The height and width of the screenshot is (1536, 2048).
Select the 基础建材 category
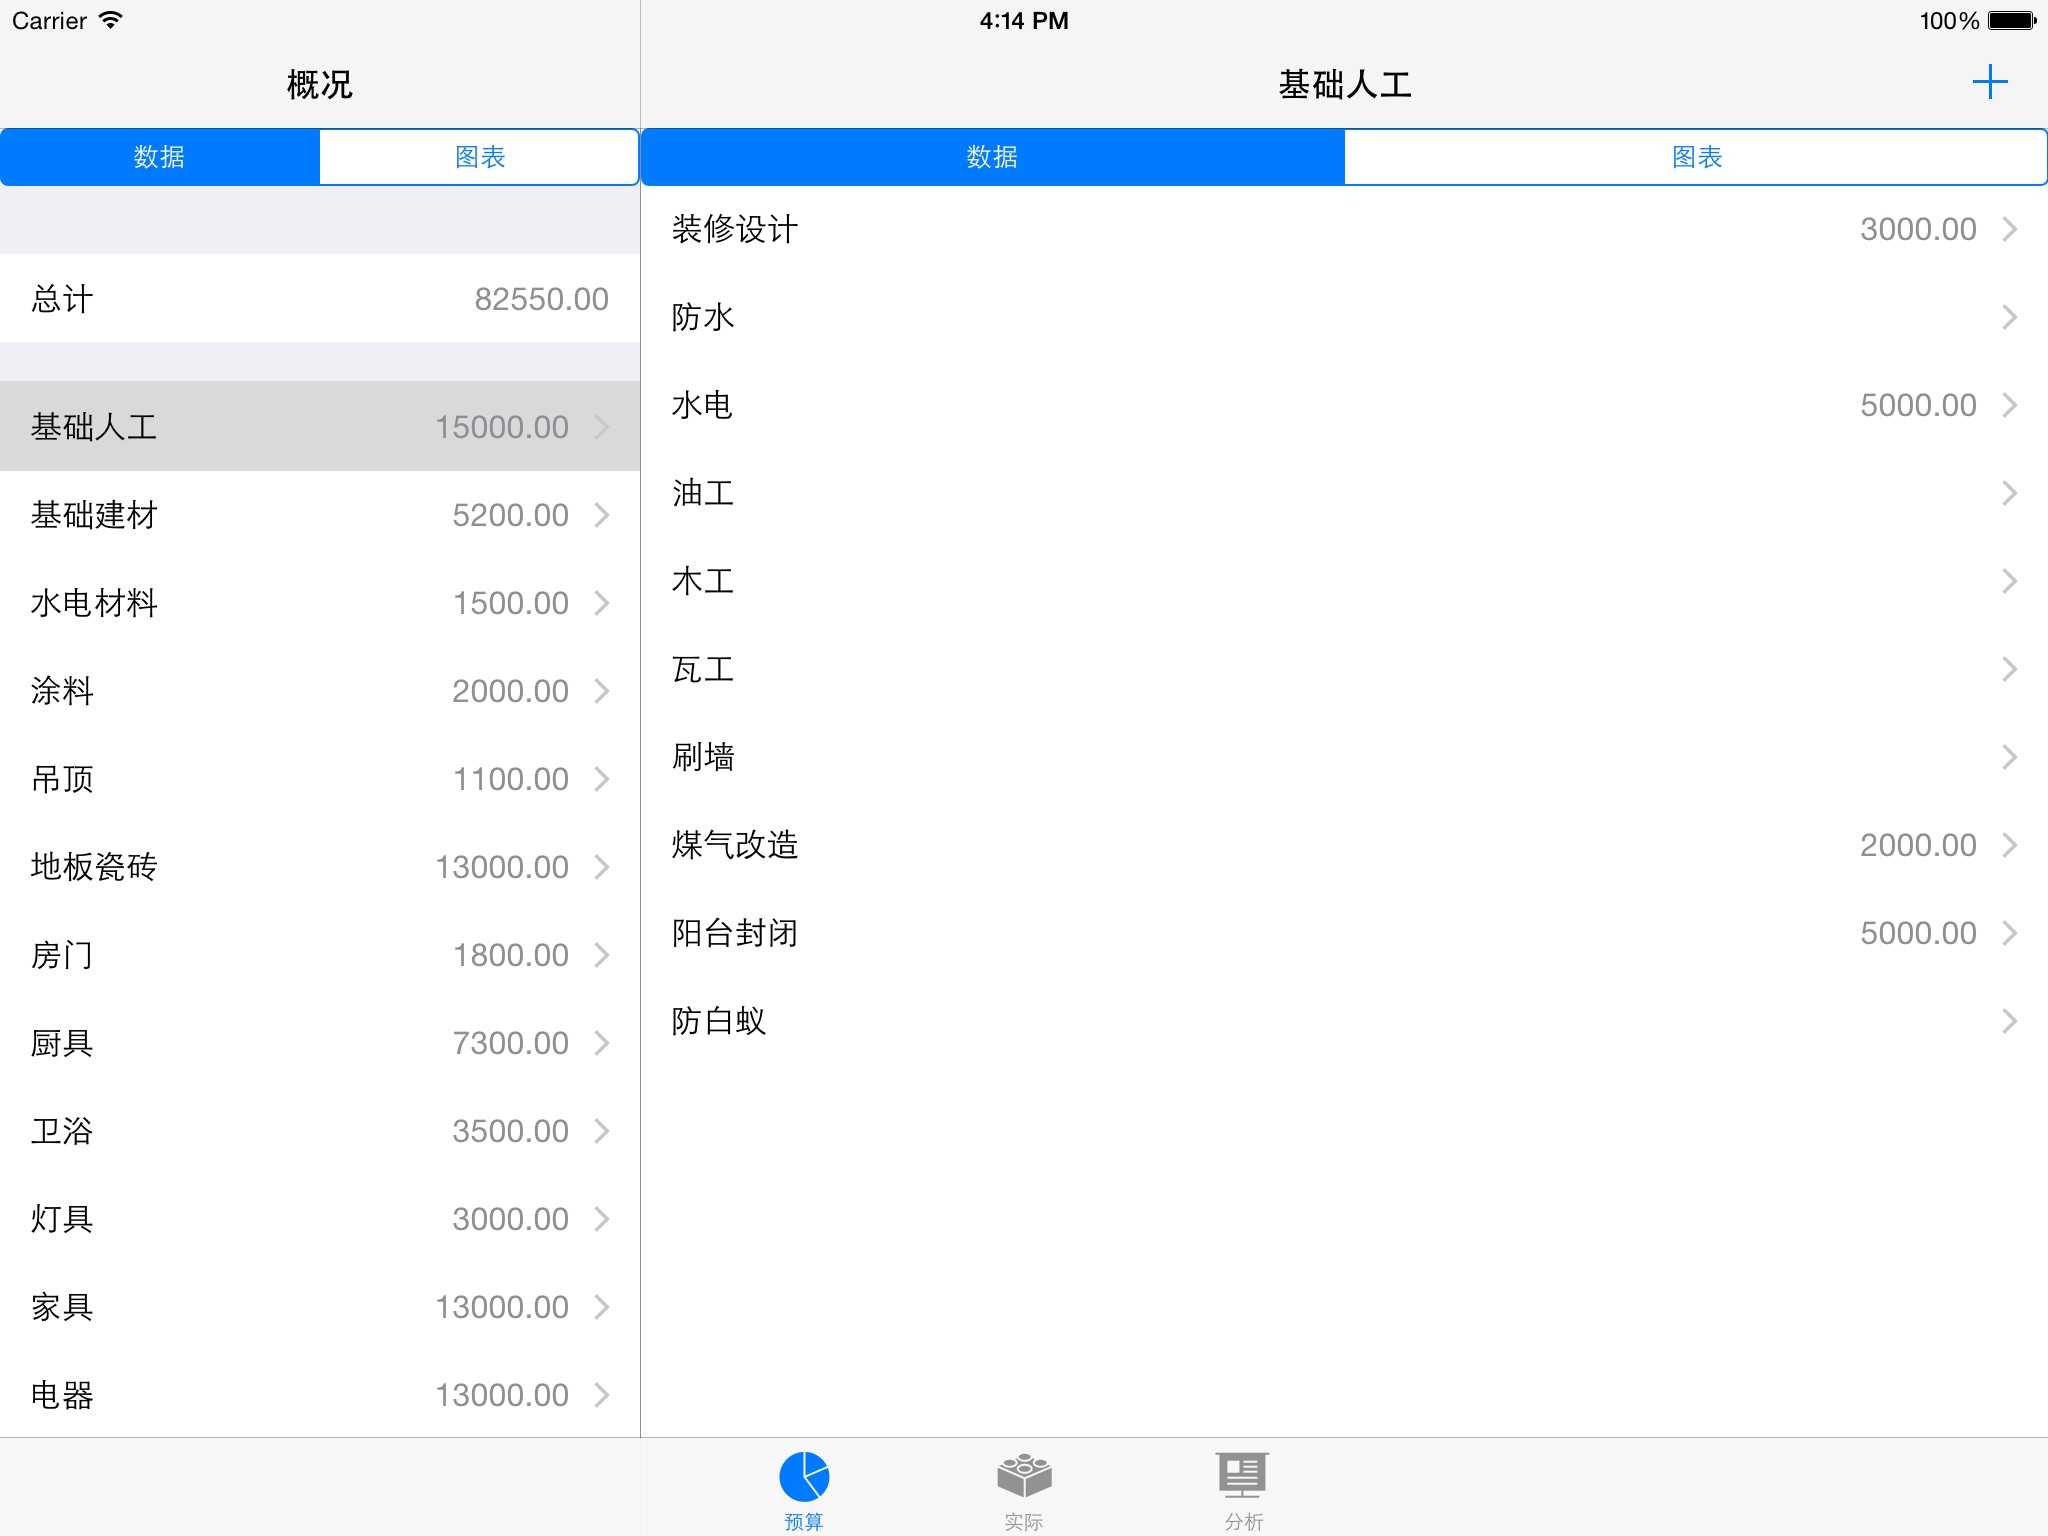(320, 515)
